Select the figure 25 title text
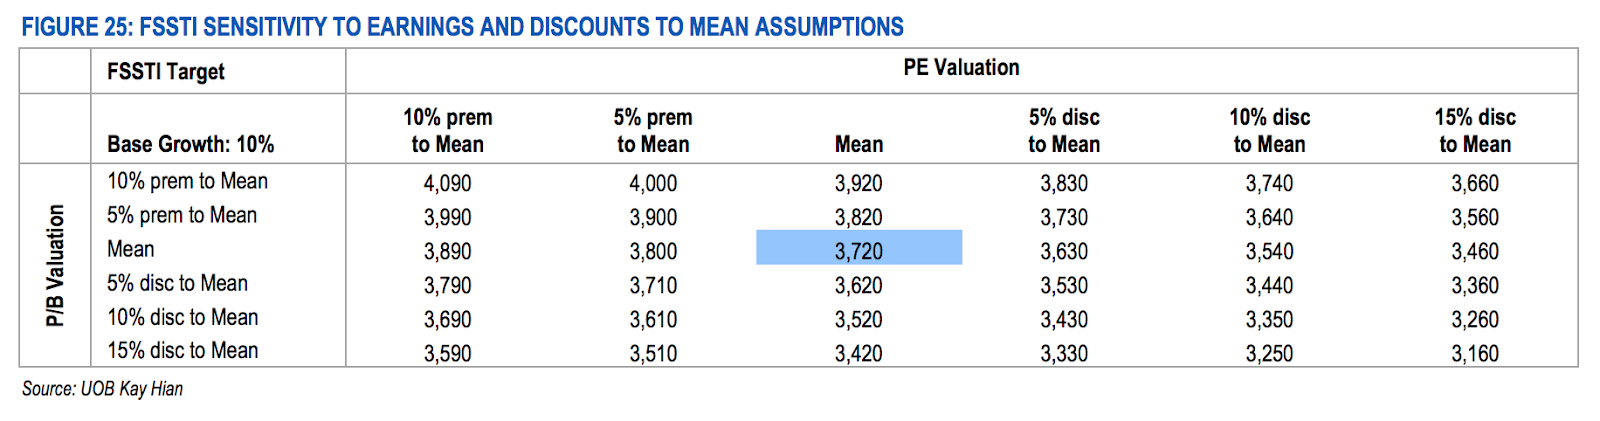Viewport: 1600px width, 421px height. pos(462,26)
